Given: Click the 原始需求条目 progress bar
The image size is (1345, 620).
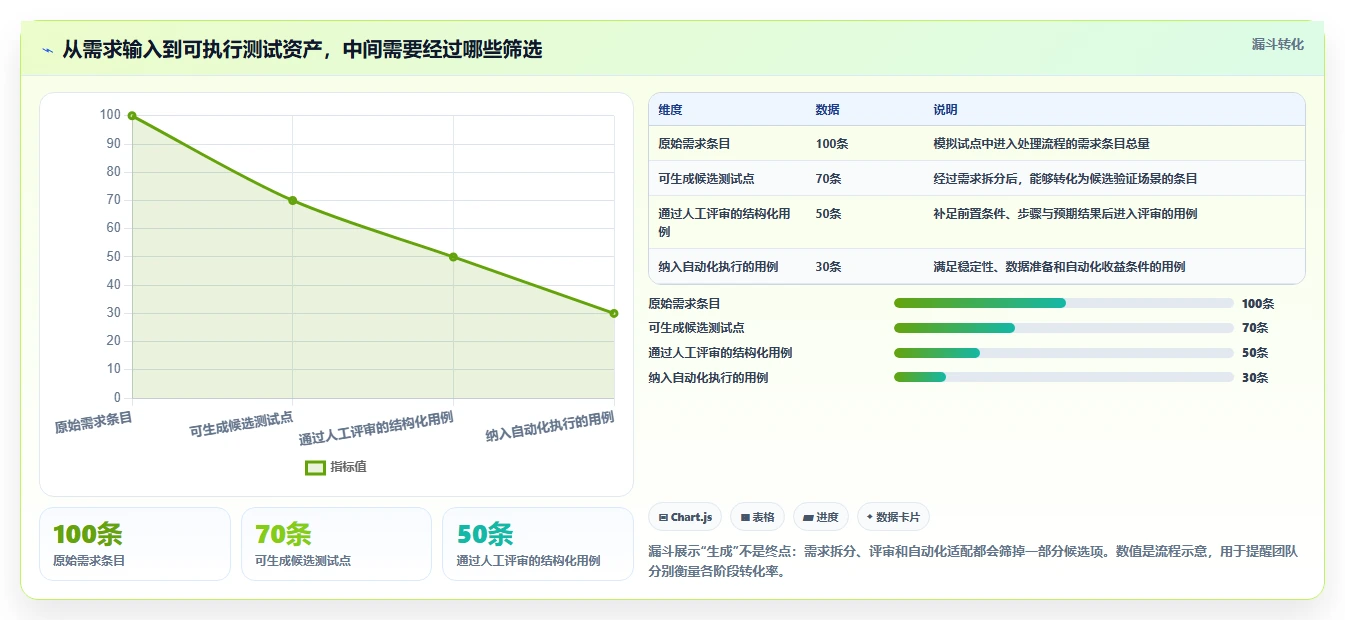Looking at the screenshot, I should (x=1063, y=303).
